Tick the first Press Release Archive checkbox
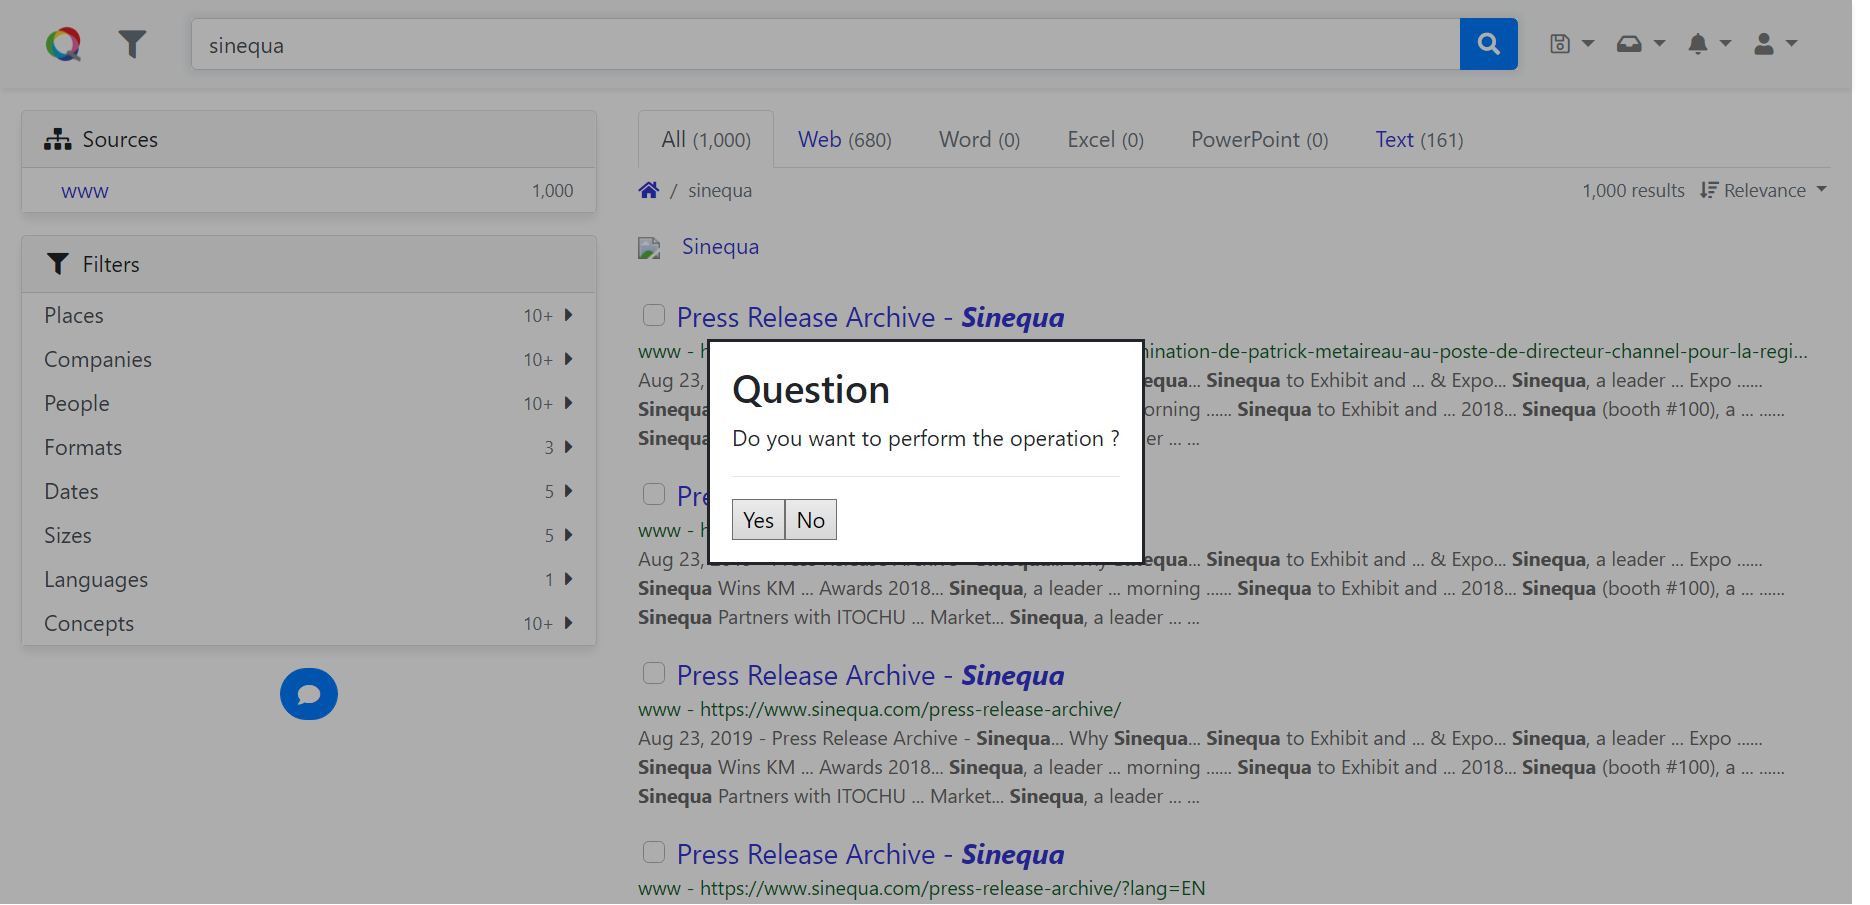This screenshot has width=1870, height=905. click(x=654, y=316)
